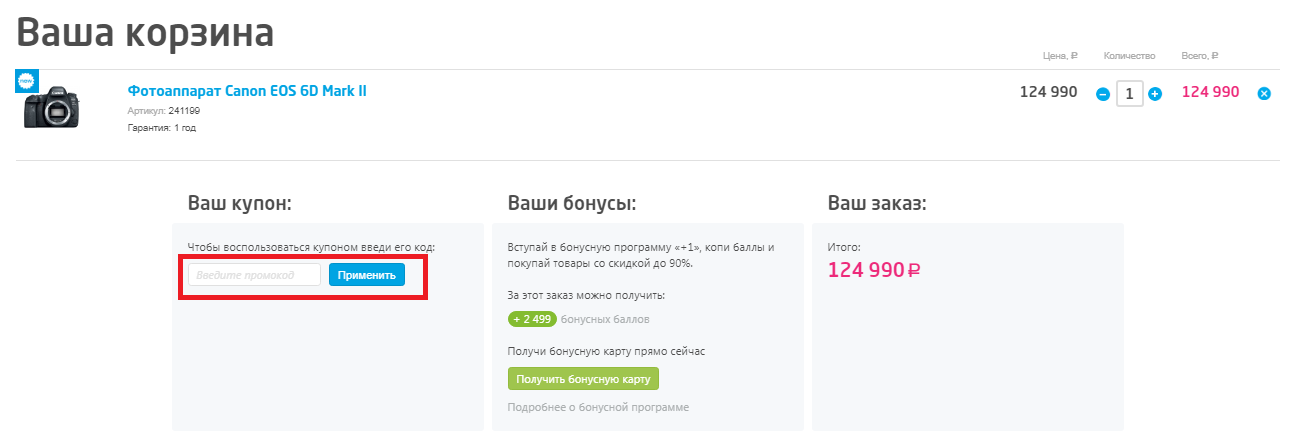Viewport: 1303px width, 442px height.
Task: Open Подробнее о бонусной программе link
Action: coord(598,407)
